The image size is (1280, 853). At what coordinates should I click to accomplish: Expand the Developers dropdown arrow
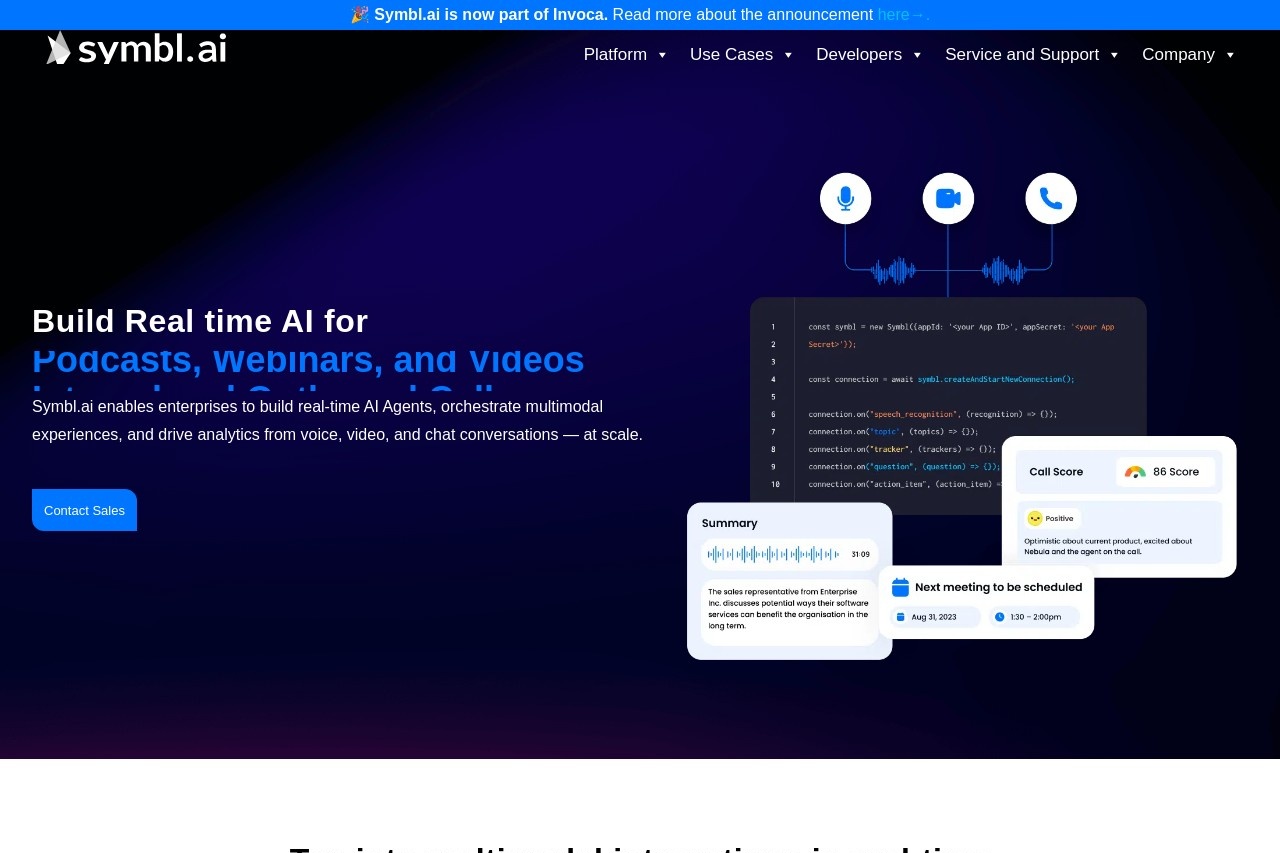(917, 55)
